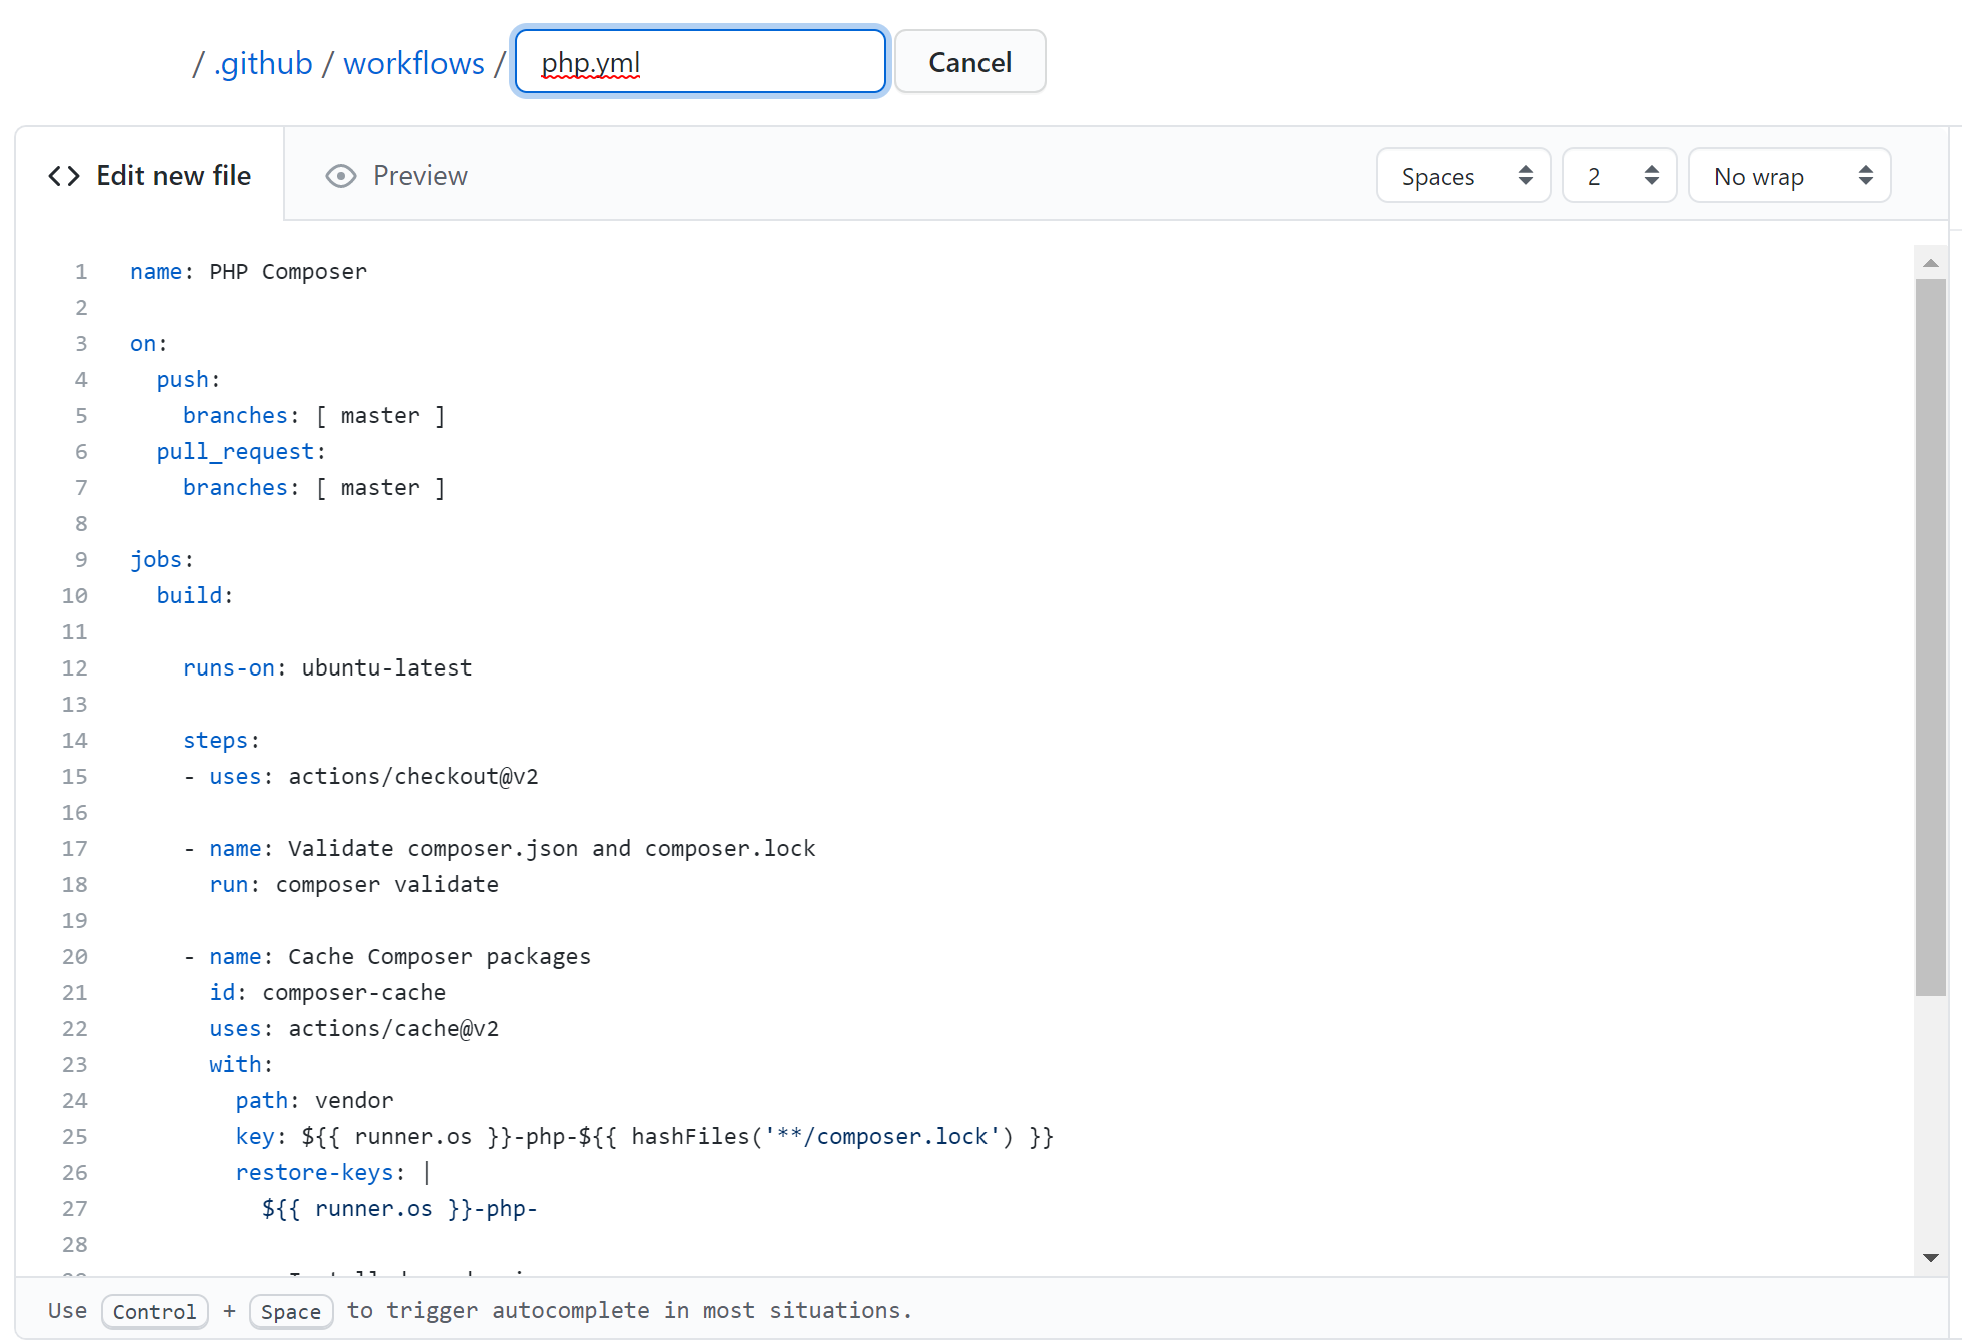1962x1342 pixels.
Task: Click scrollbar up arrow in editor
Action: pos(1930,263)
